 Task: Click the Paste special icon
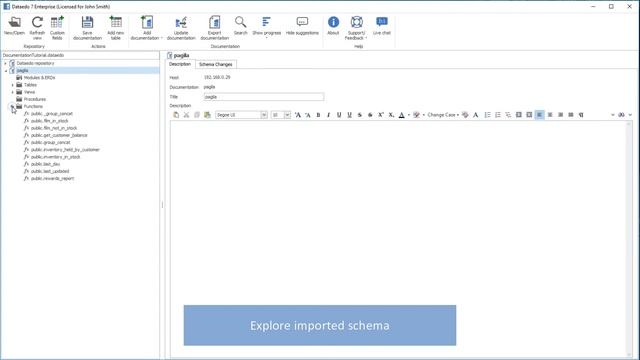207,115
